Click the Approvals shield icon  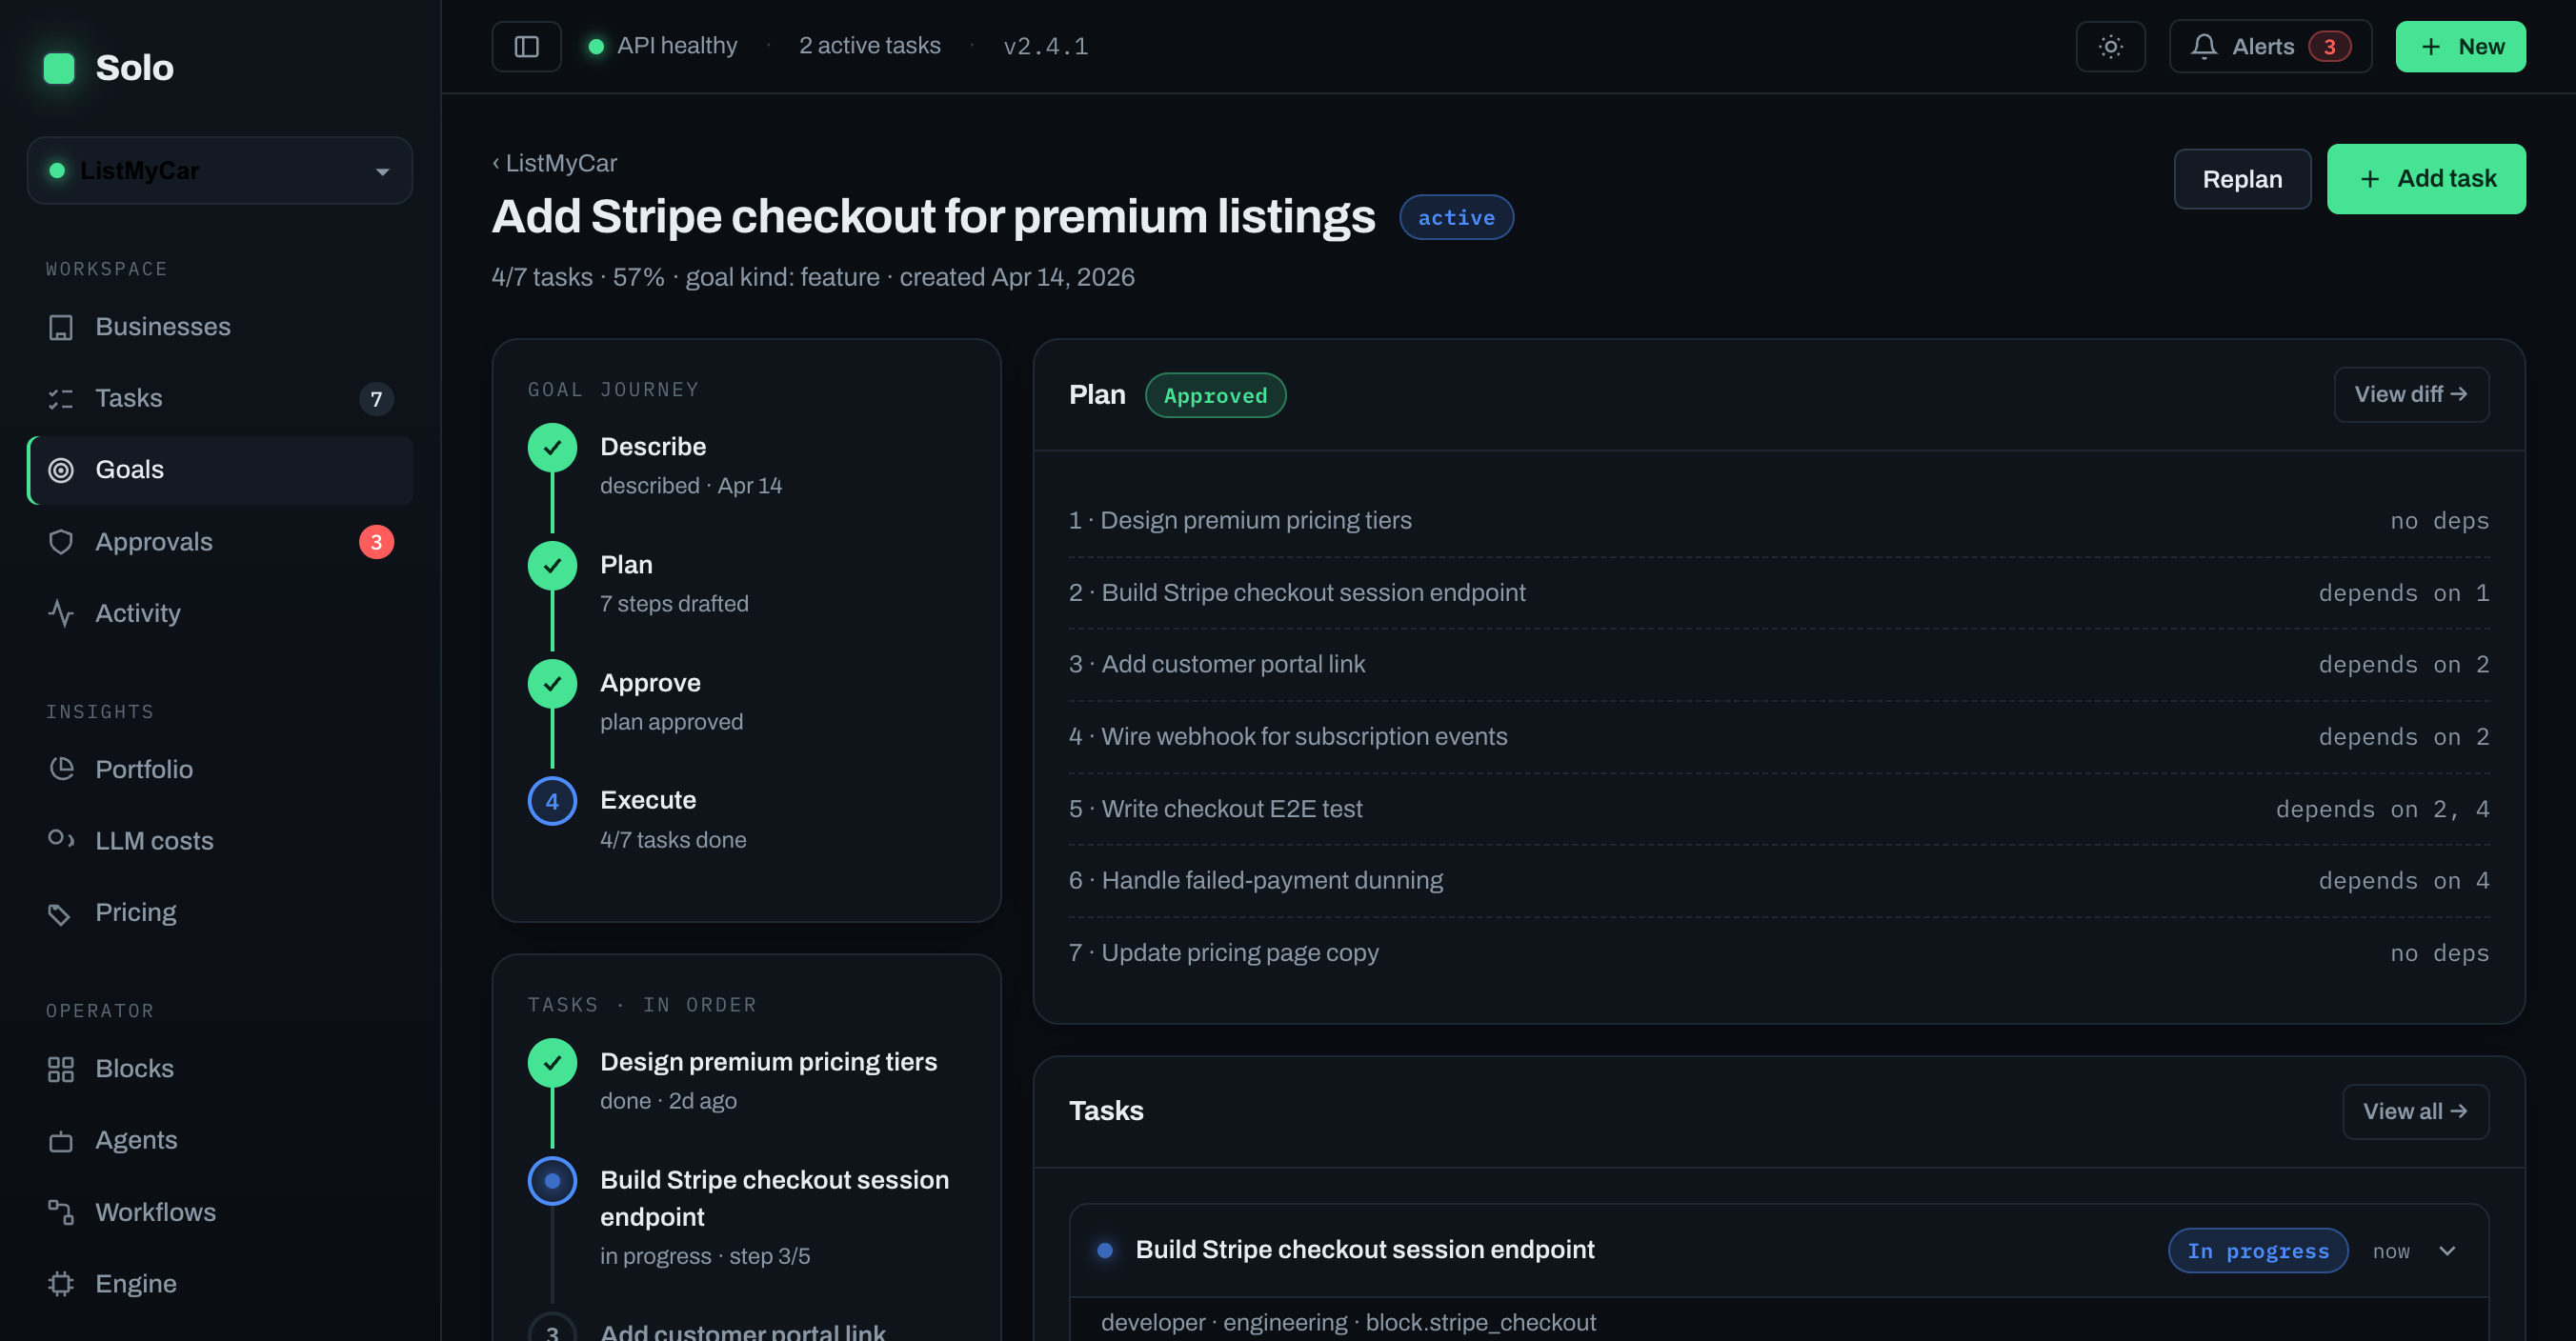(61, 542)
